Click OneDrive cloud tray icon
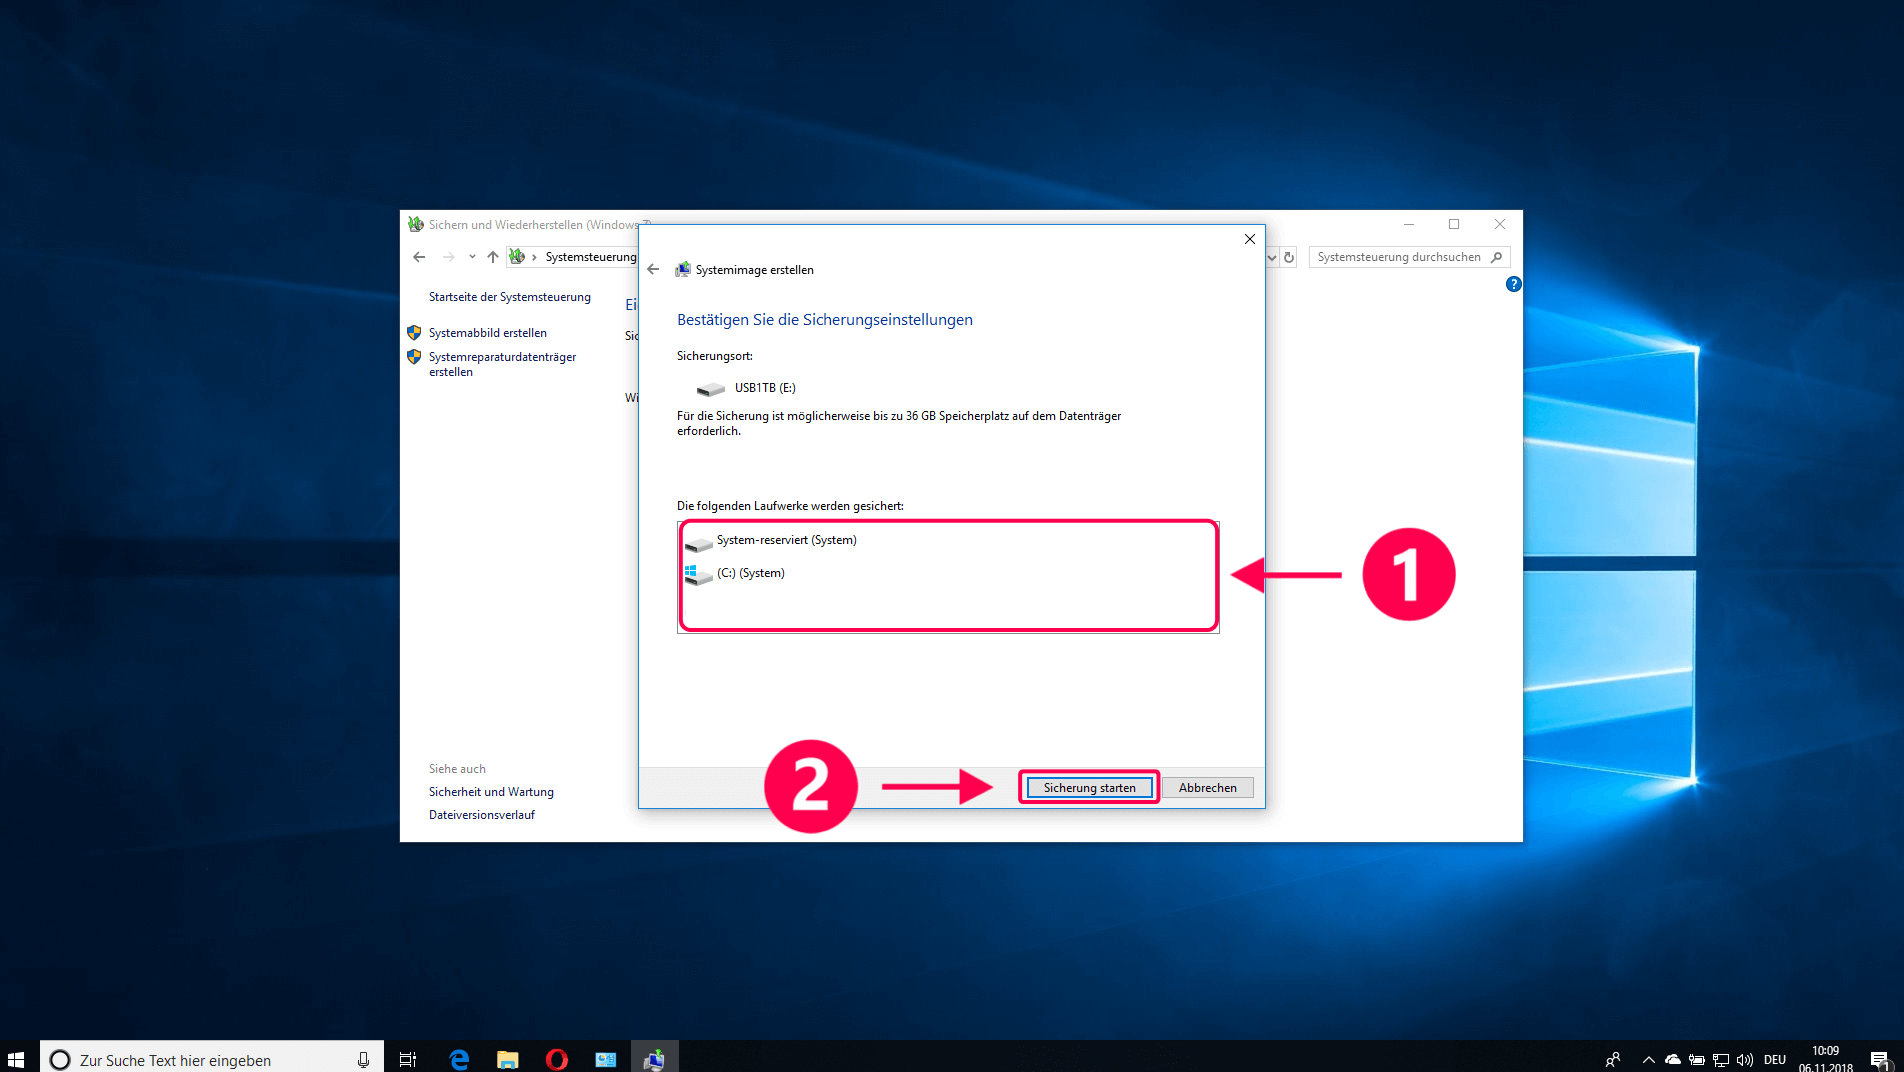This screenshot has width=1904, height=1072. [1672, 1060]
